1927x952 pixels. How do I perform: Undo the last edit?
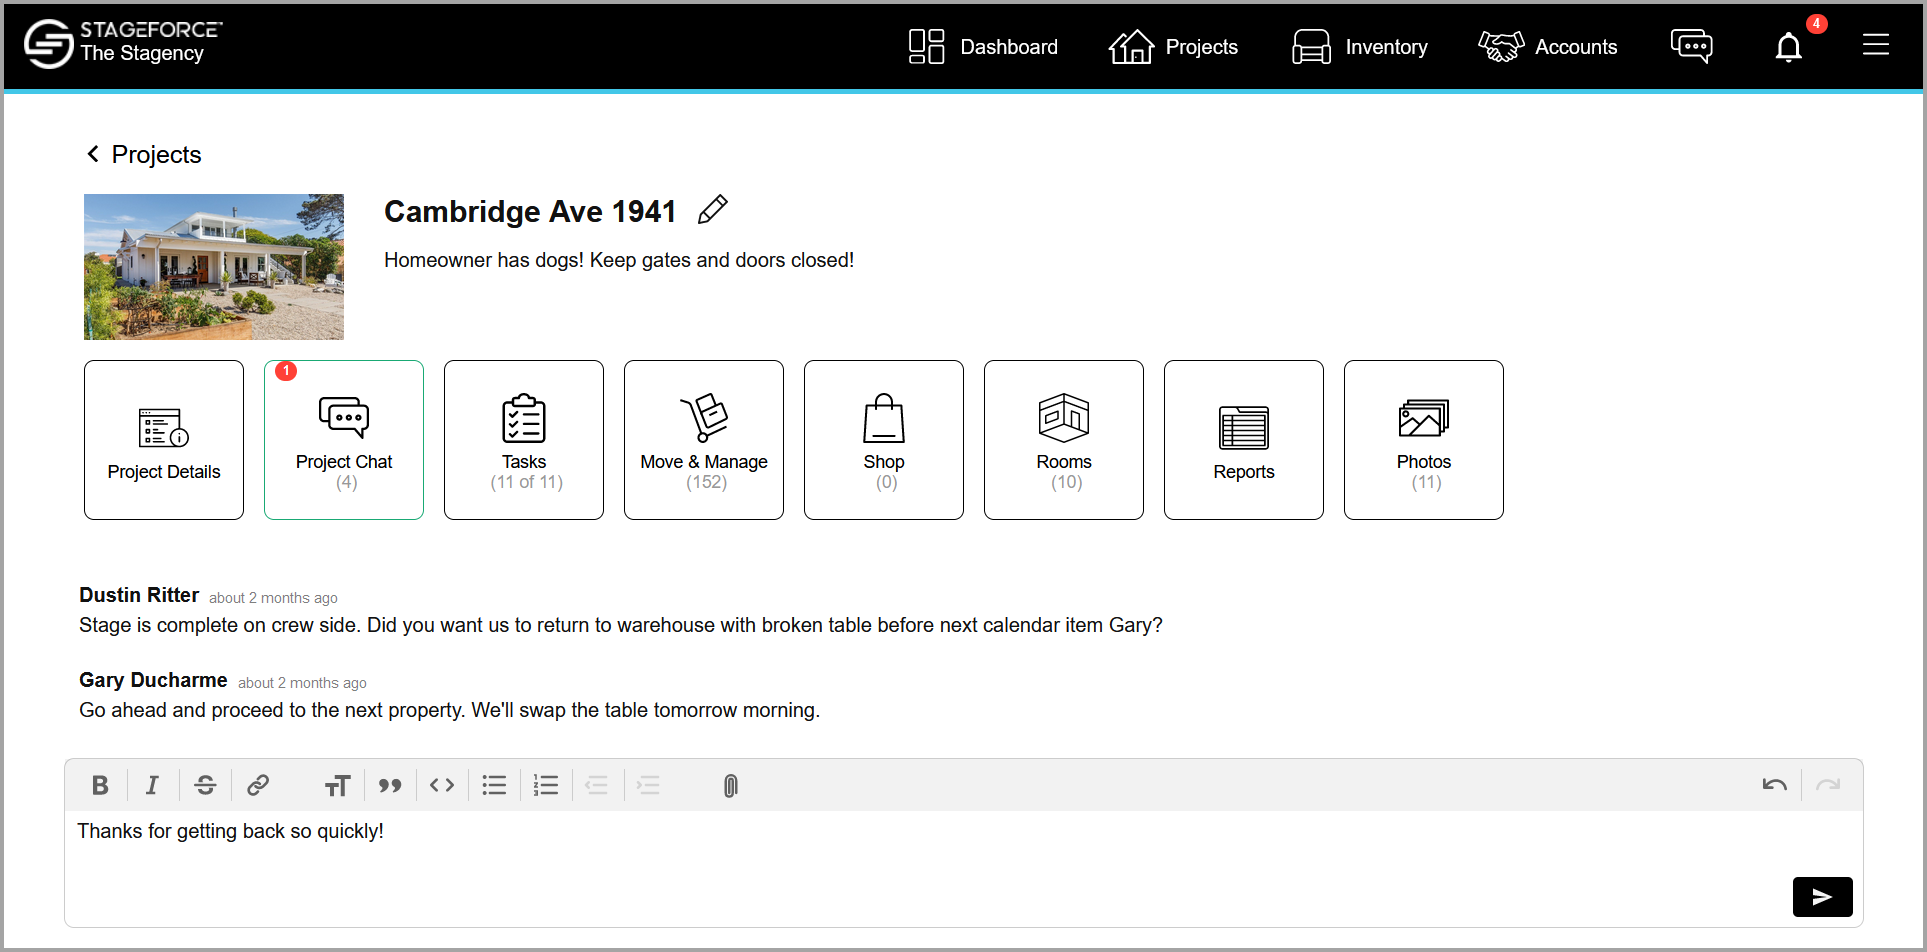click(x=1775, y=785)
